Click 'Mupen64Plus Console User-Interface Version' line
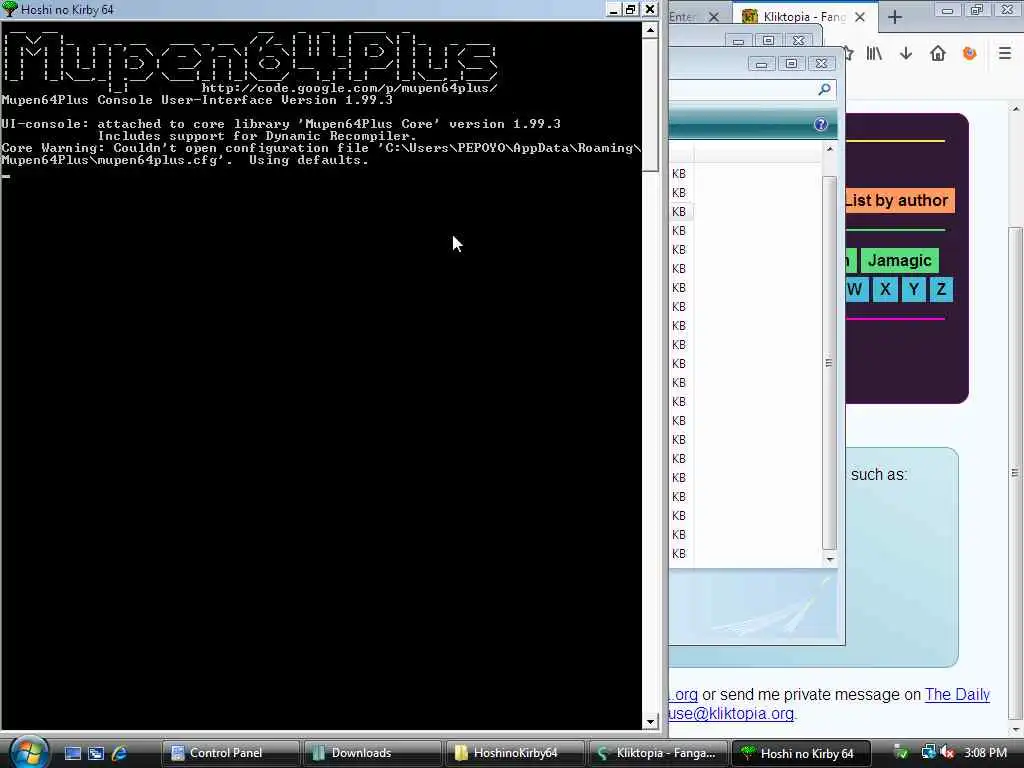The height and width of the screenshot is (768, 1024). tap(197, 100)
